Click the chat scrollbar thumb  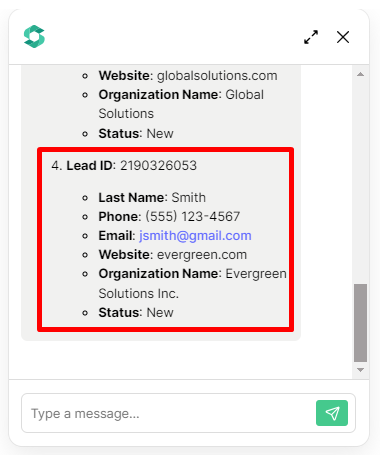[360, 323]
